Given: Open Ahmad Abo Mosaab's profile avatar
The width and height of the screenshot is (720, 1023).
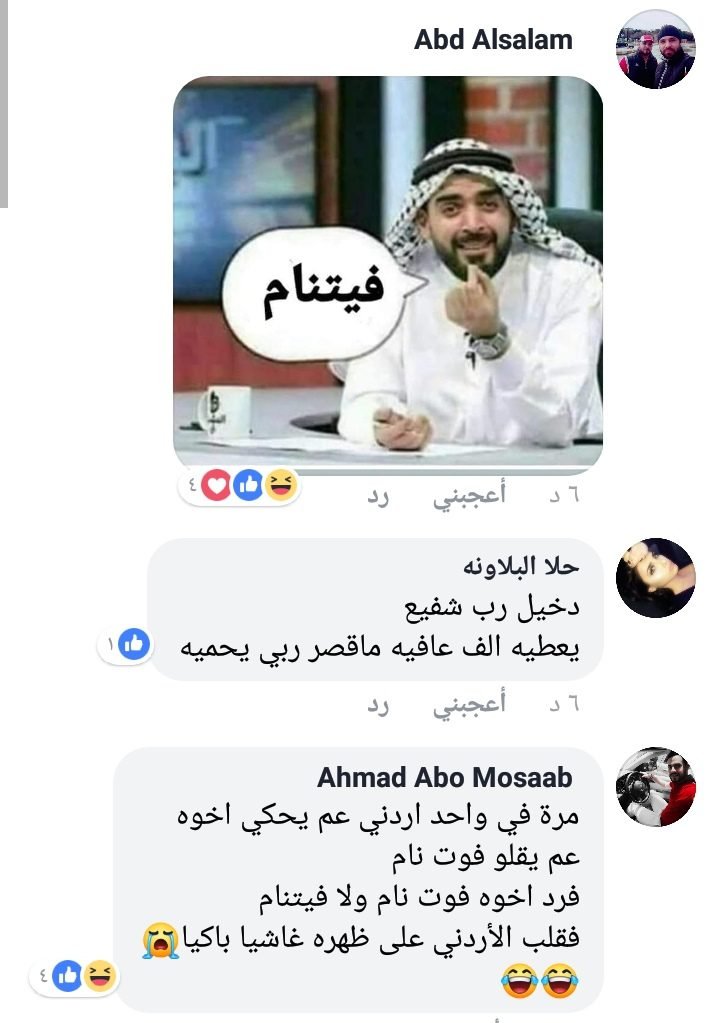Looking at the screenshot, I should pyautogui.click(x=655, y=787).
